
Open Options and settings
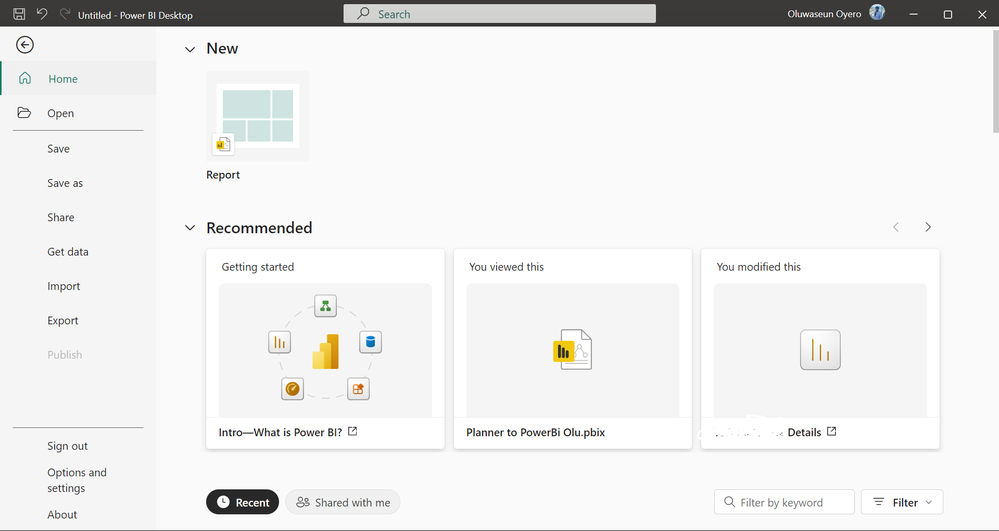coord(78,480)
